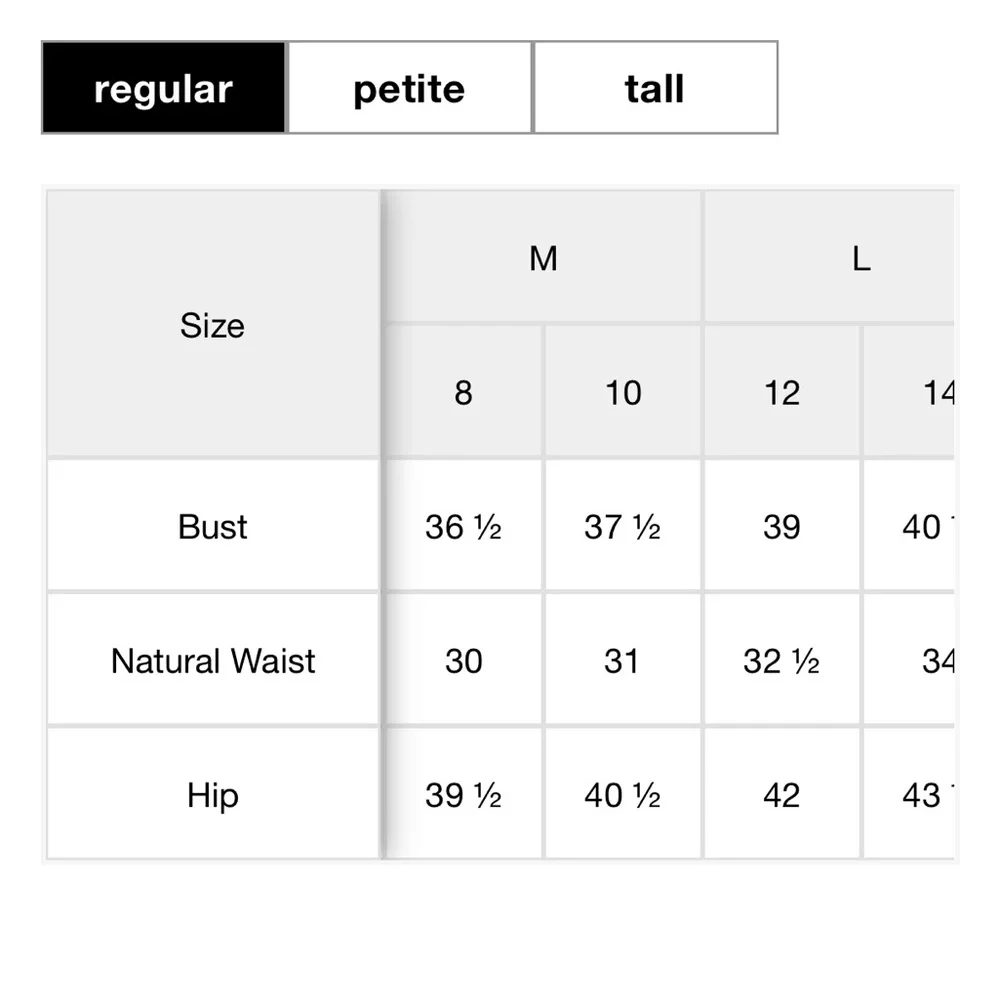Click the Hip row label
This screenshot has height=1000, width=1000.
tap(212, 795)
